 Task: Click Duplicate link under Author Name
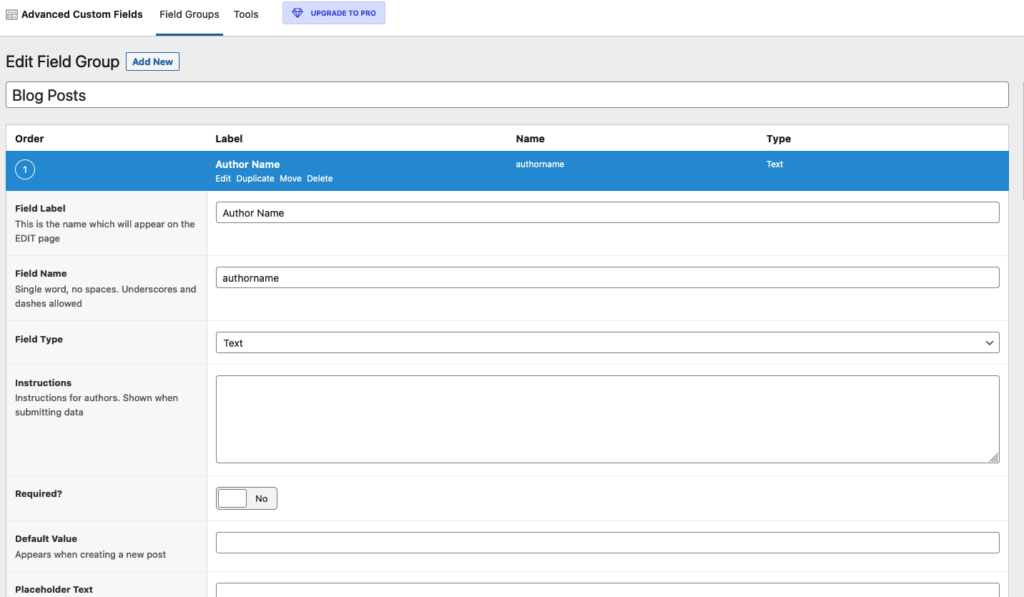[x=255, y=178]
